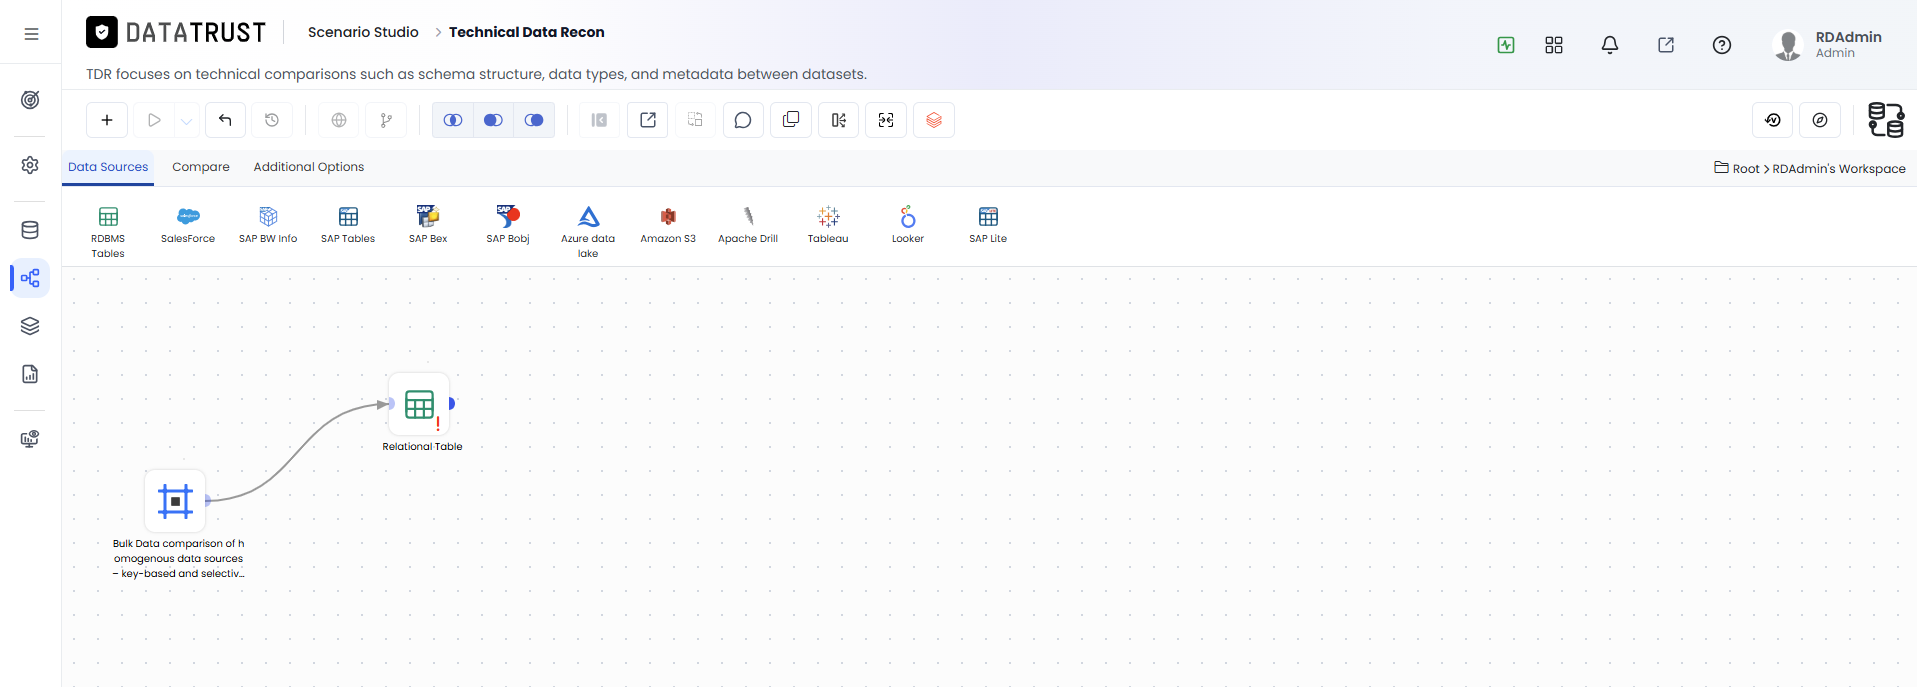Open RDAdmin user profile
The image size is (1917, 687).
pos(1828,45)
